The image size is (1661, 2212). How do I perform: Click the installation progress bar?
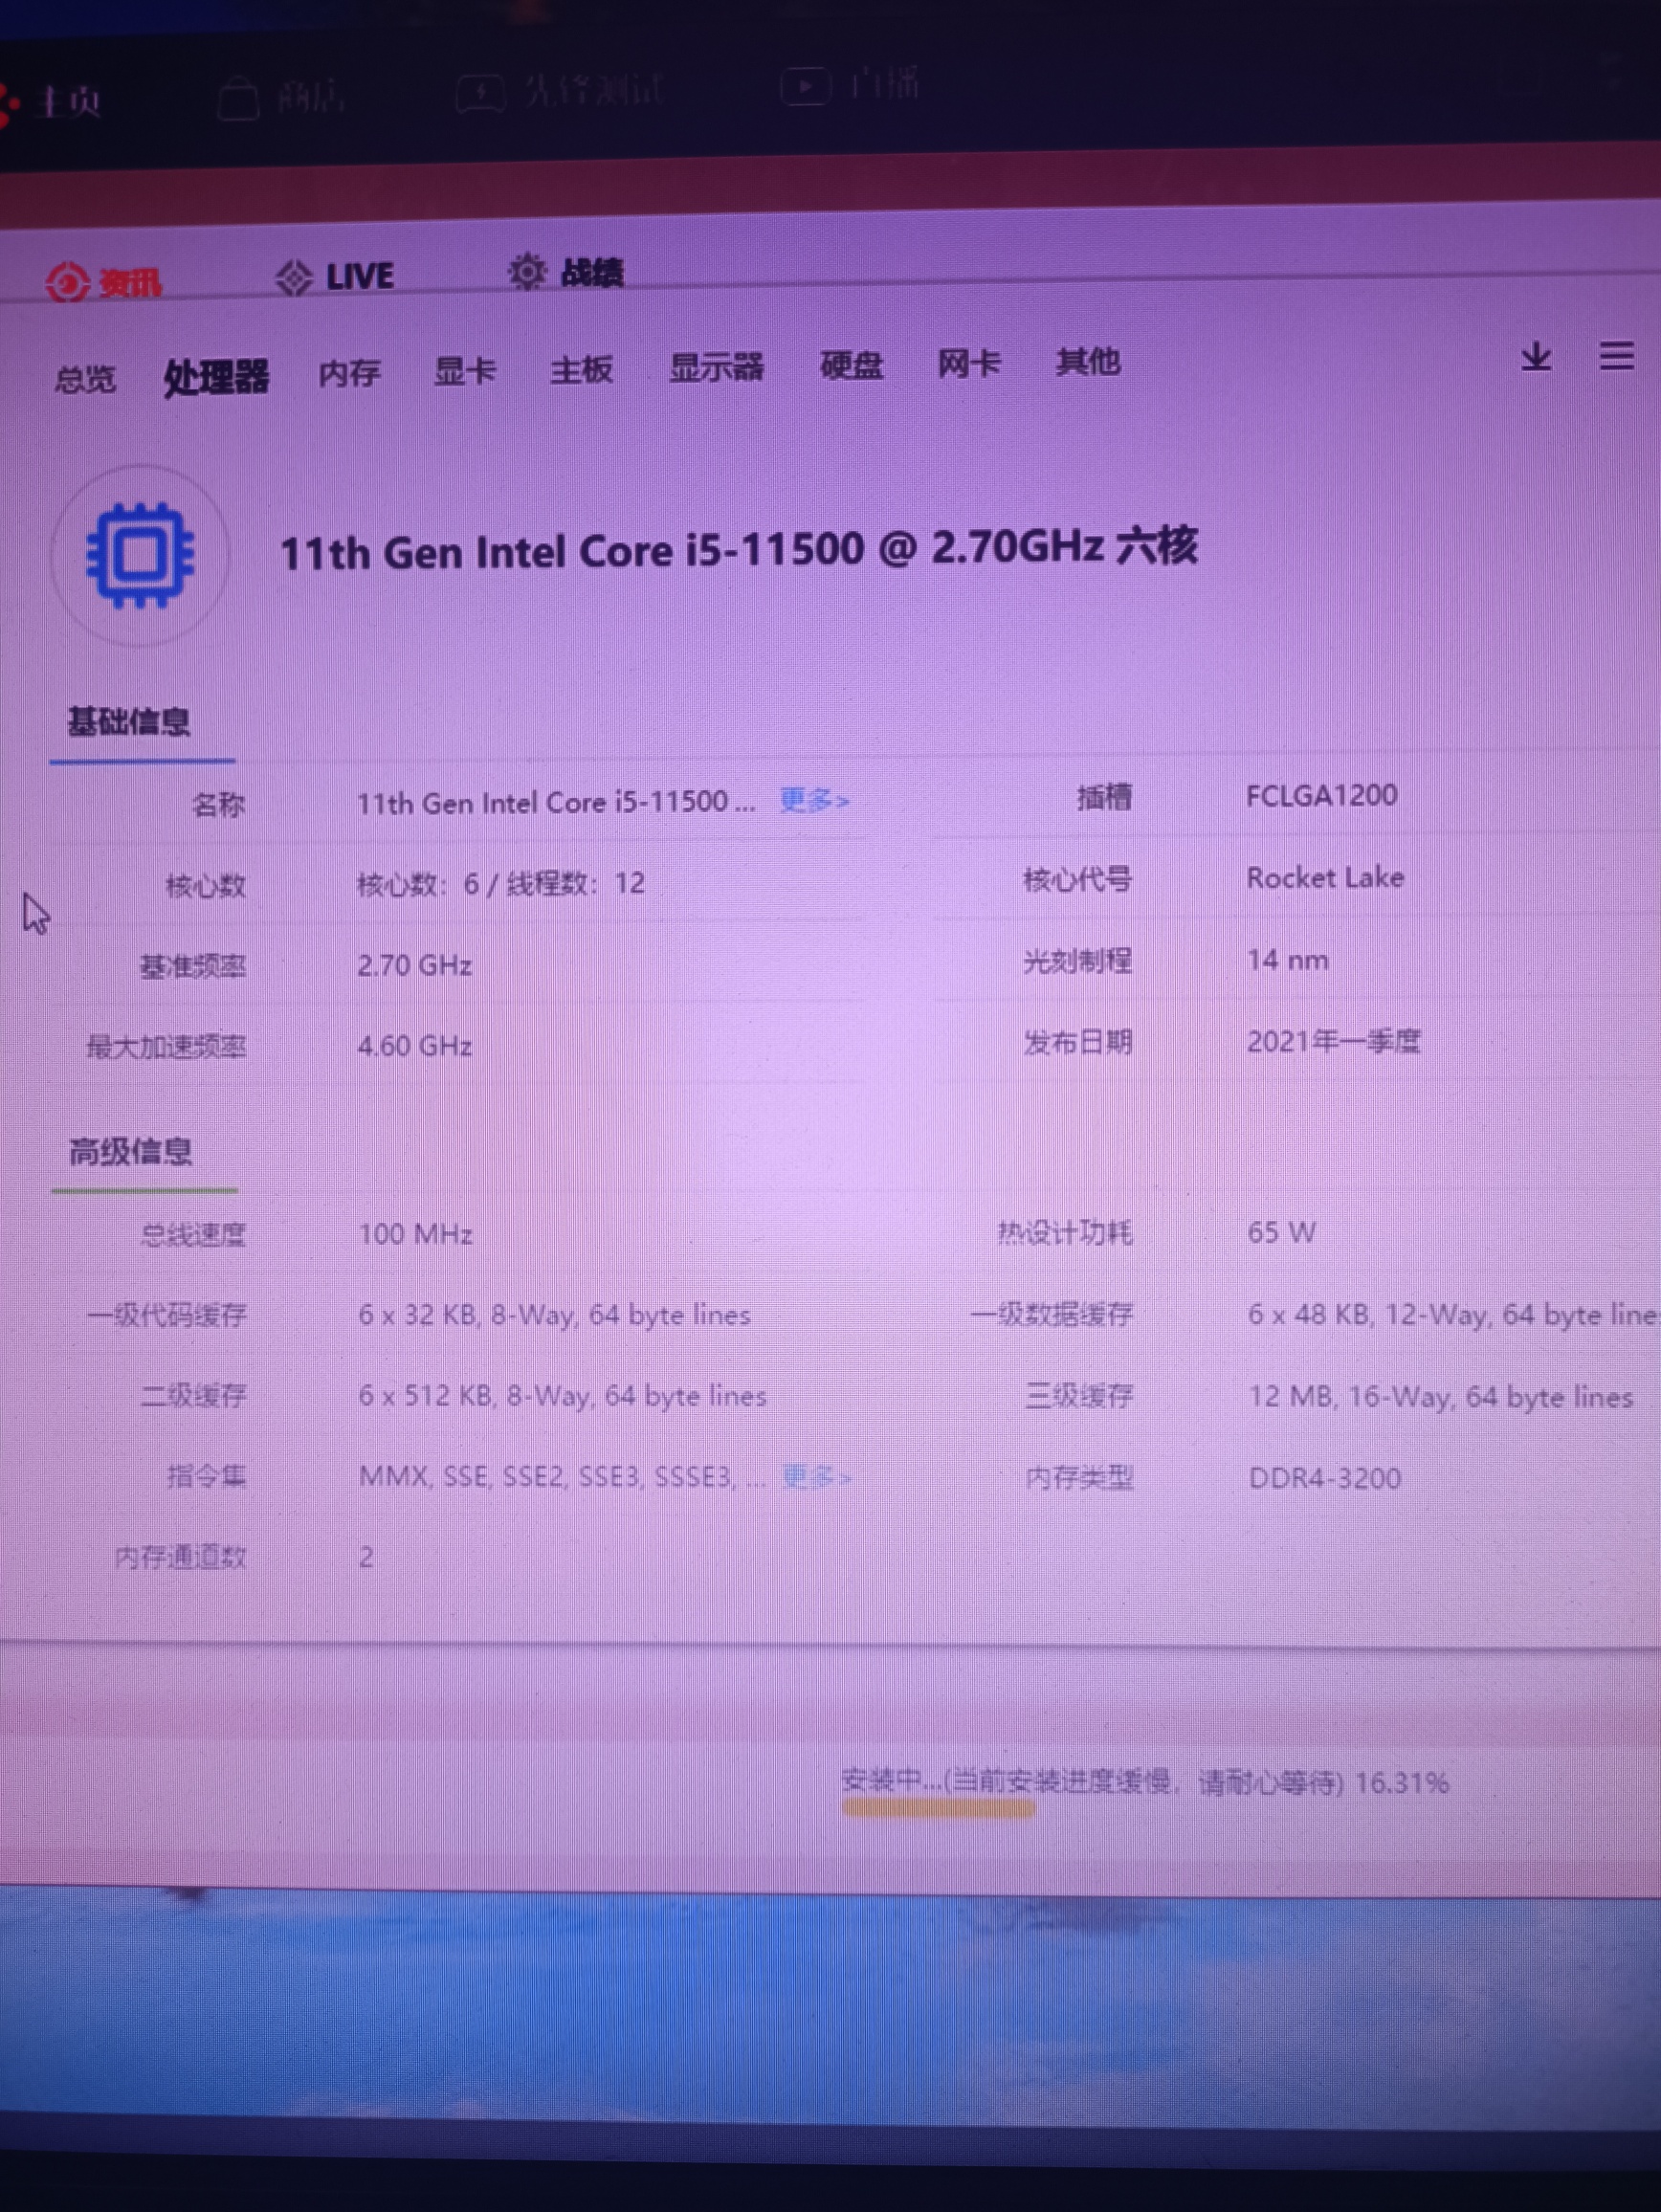[x=938, y=1808]
